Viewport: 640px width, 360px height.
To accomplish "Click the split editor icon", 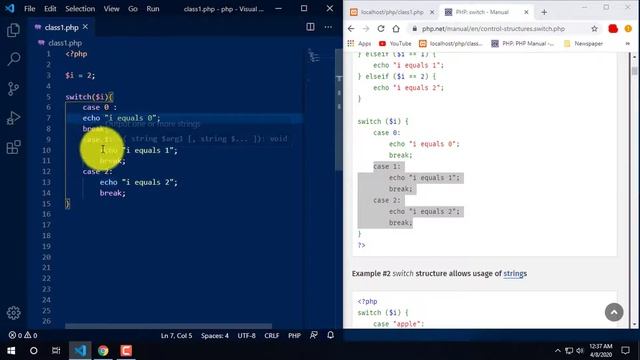I will [310, 27].
